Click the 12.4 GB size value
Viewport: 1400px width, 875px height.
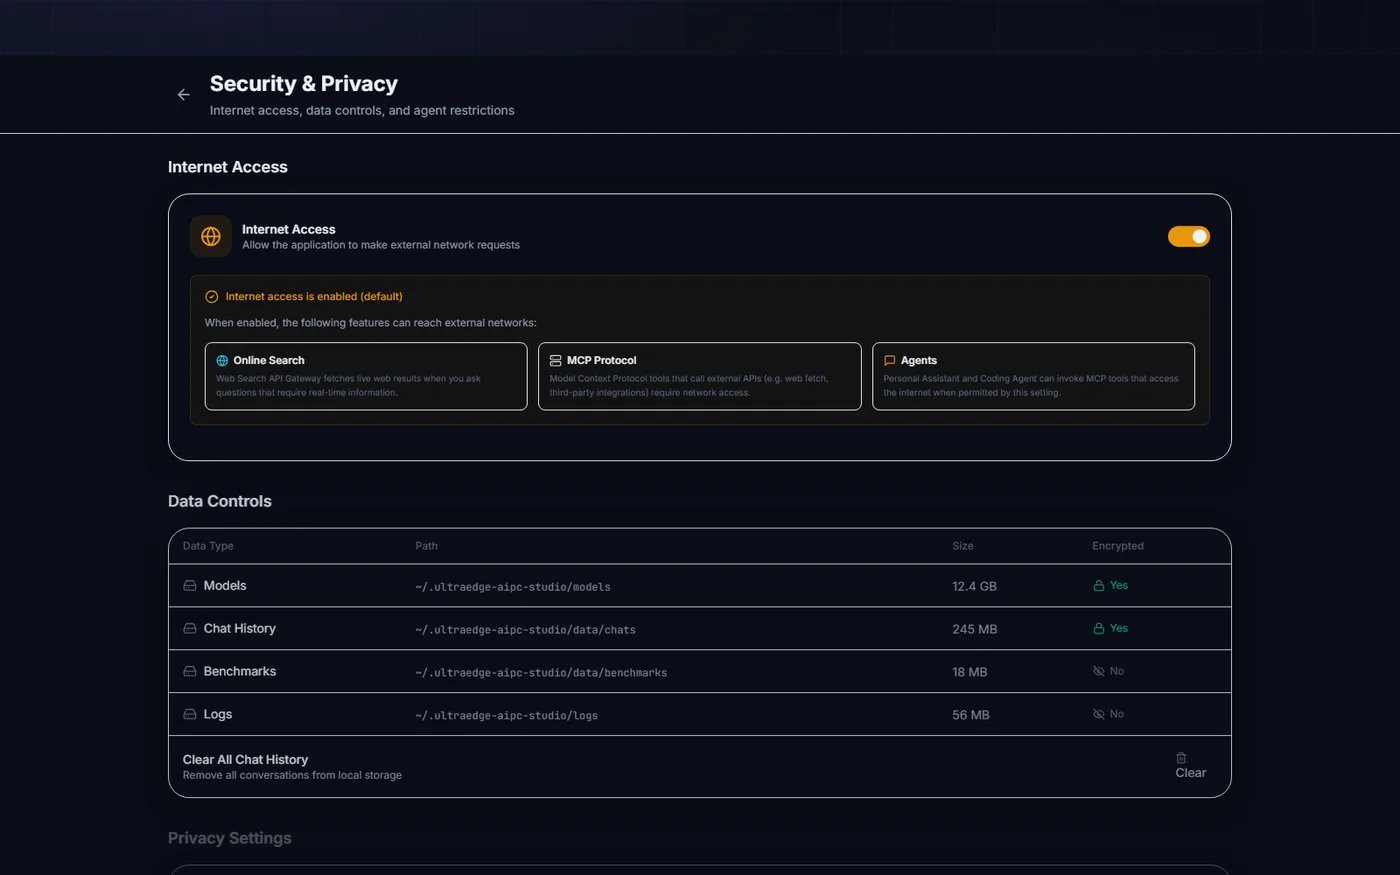point(974,586)
